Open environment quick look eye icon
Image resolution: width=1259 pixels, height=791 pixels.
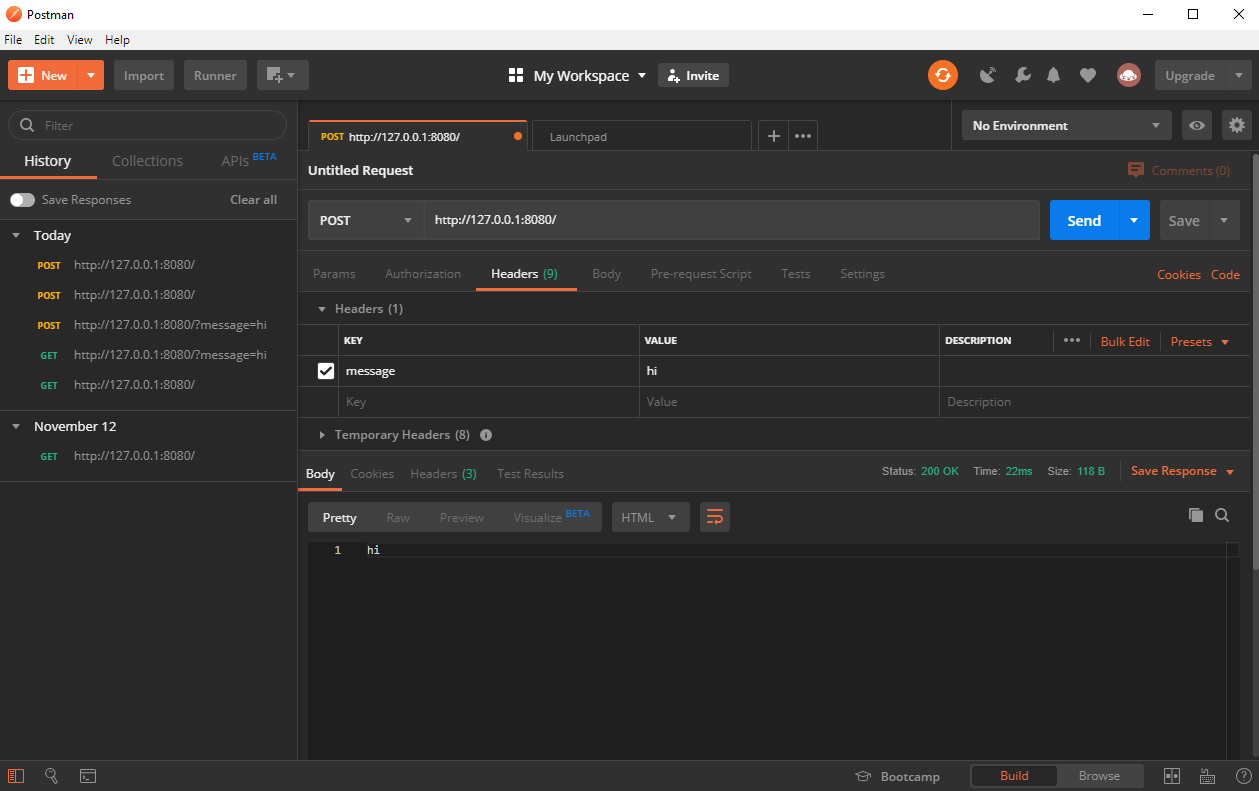(x=1197, y=126)
